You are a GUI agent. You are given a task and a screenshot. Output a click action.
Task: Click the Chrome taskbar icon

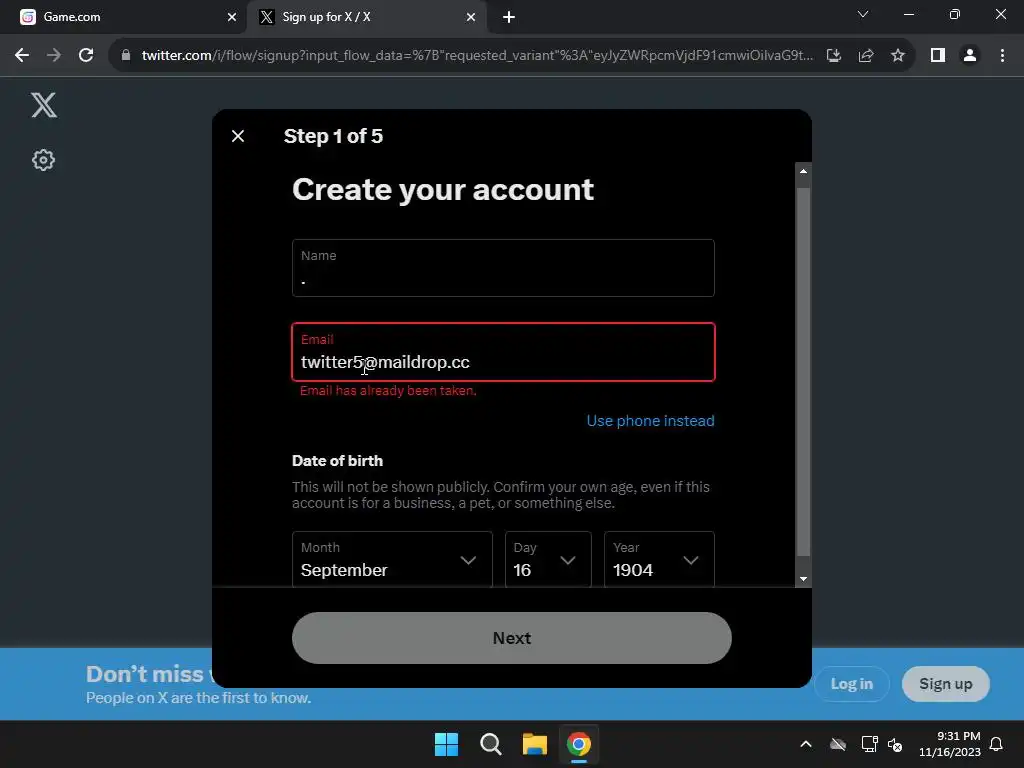(x=579, y=744)
